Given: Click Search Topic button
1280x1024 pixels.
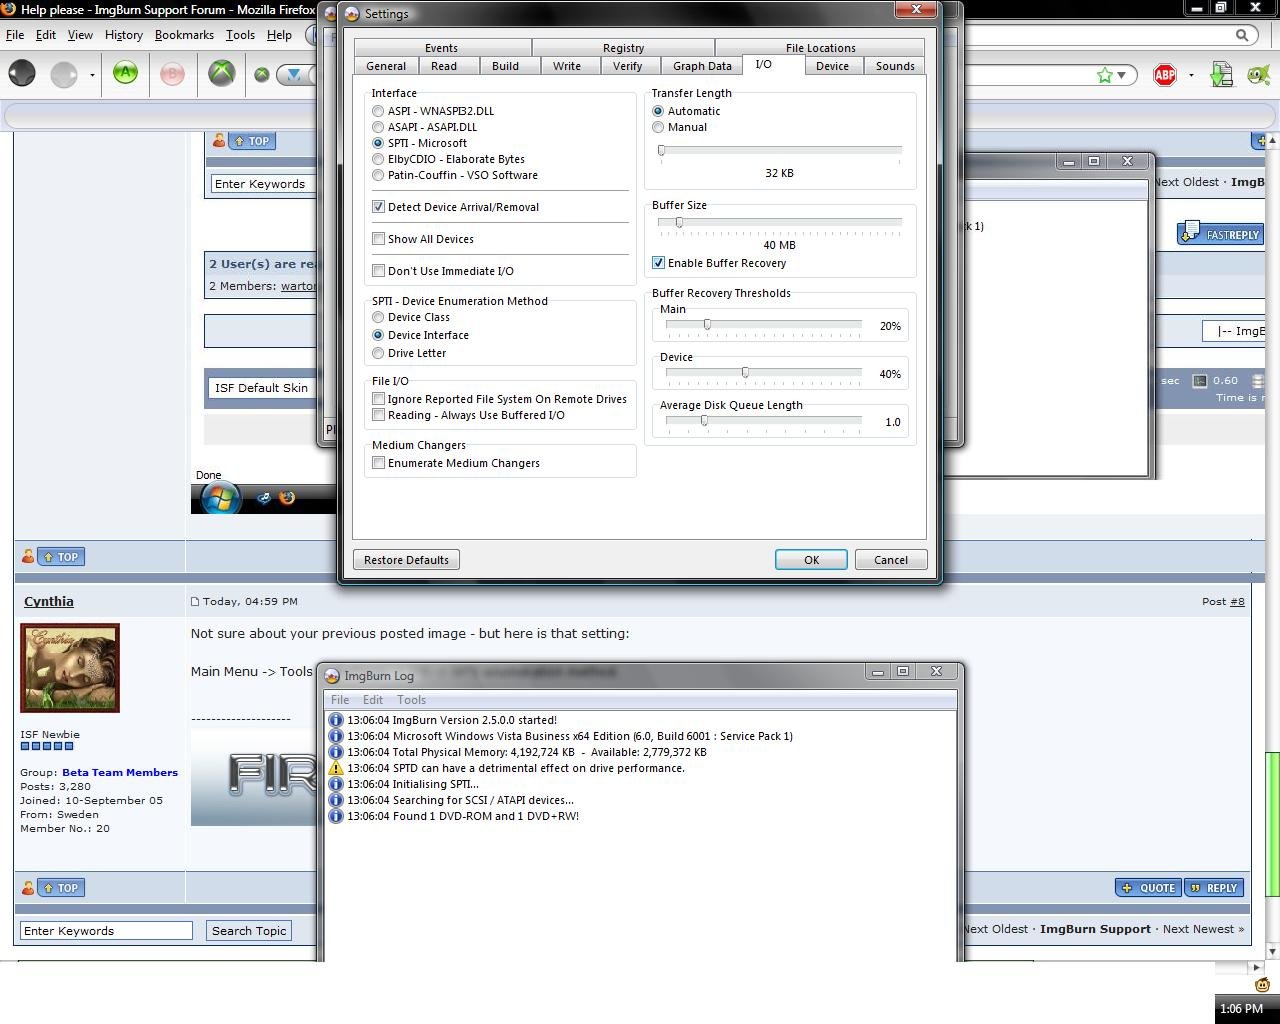Looking at the screenshot, I should click(x=249, y=931).
